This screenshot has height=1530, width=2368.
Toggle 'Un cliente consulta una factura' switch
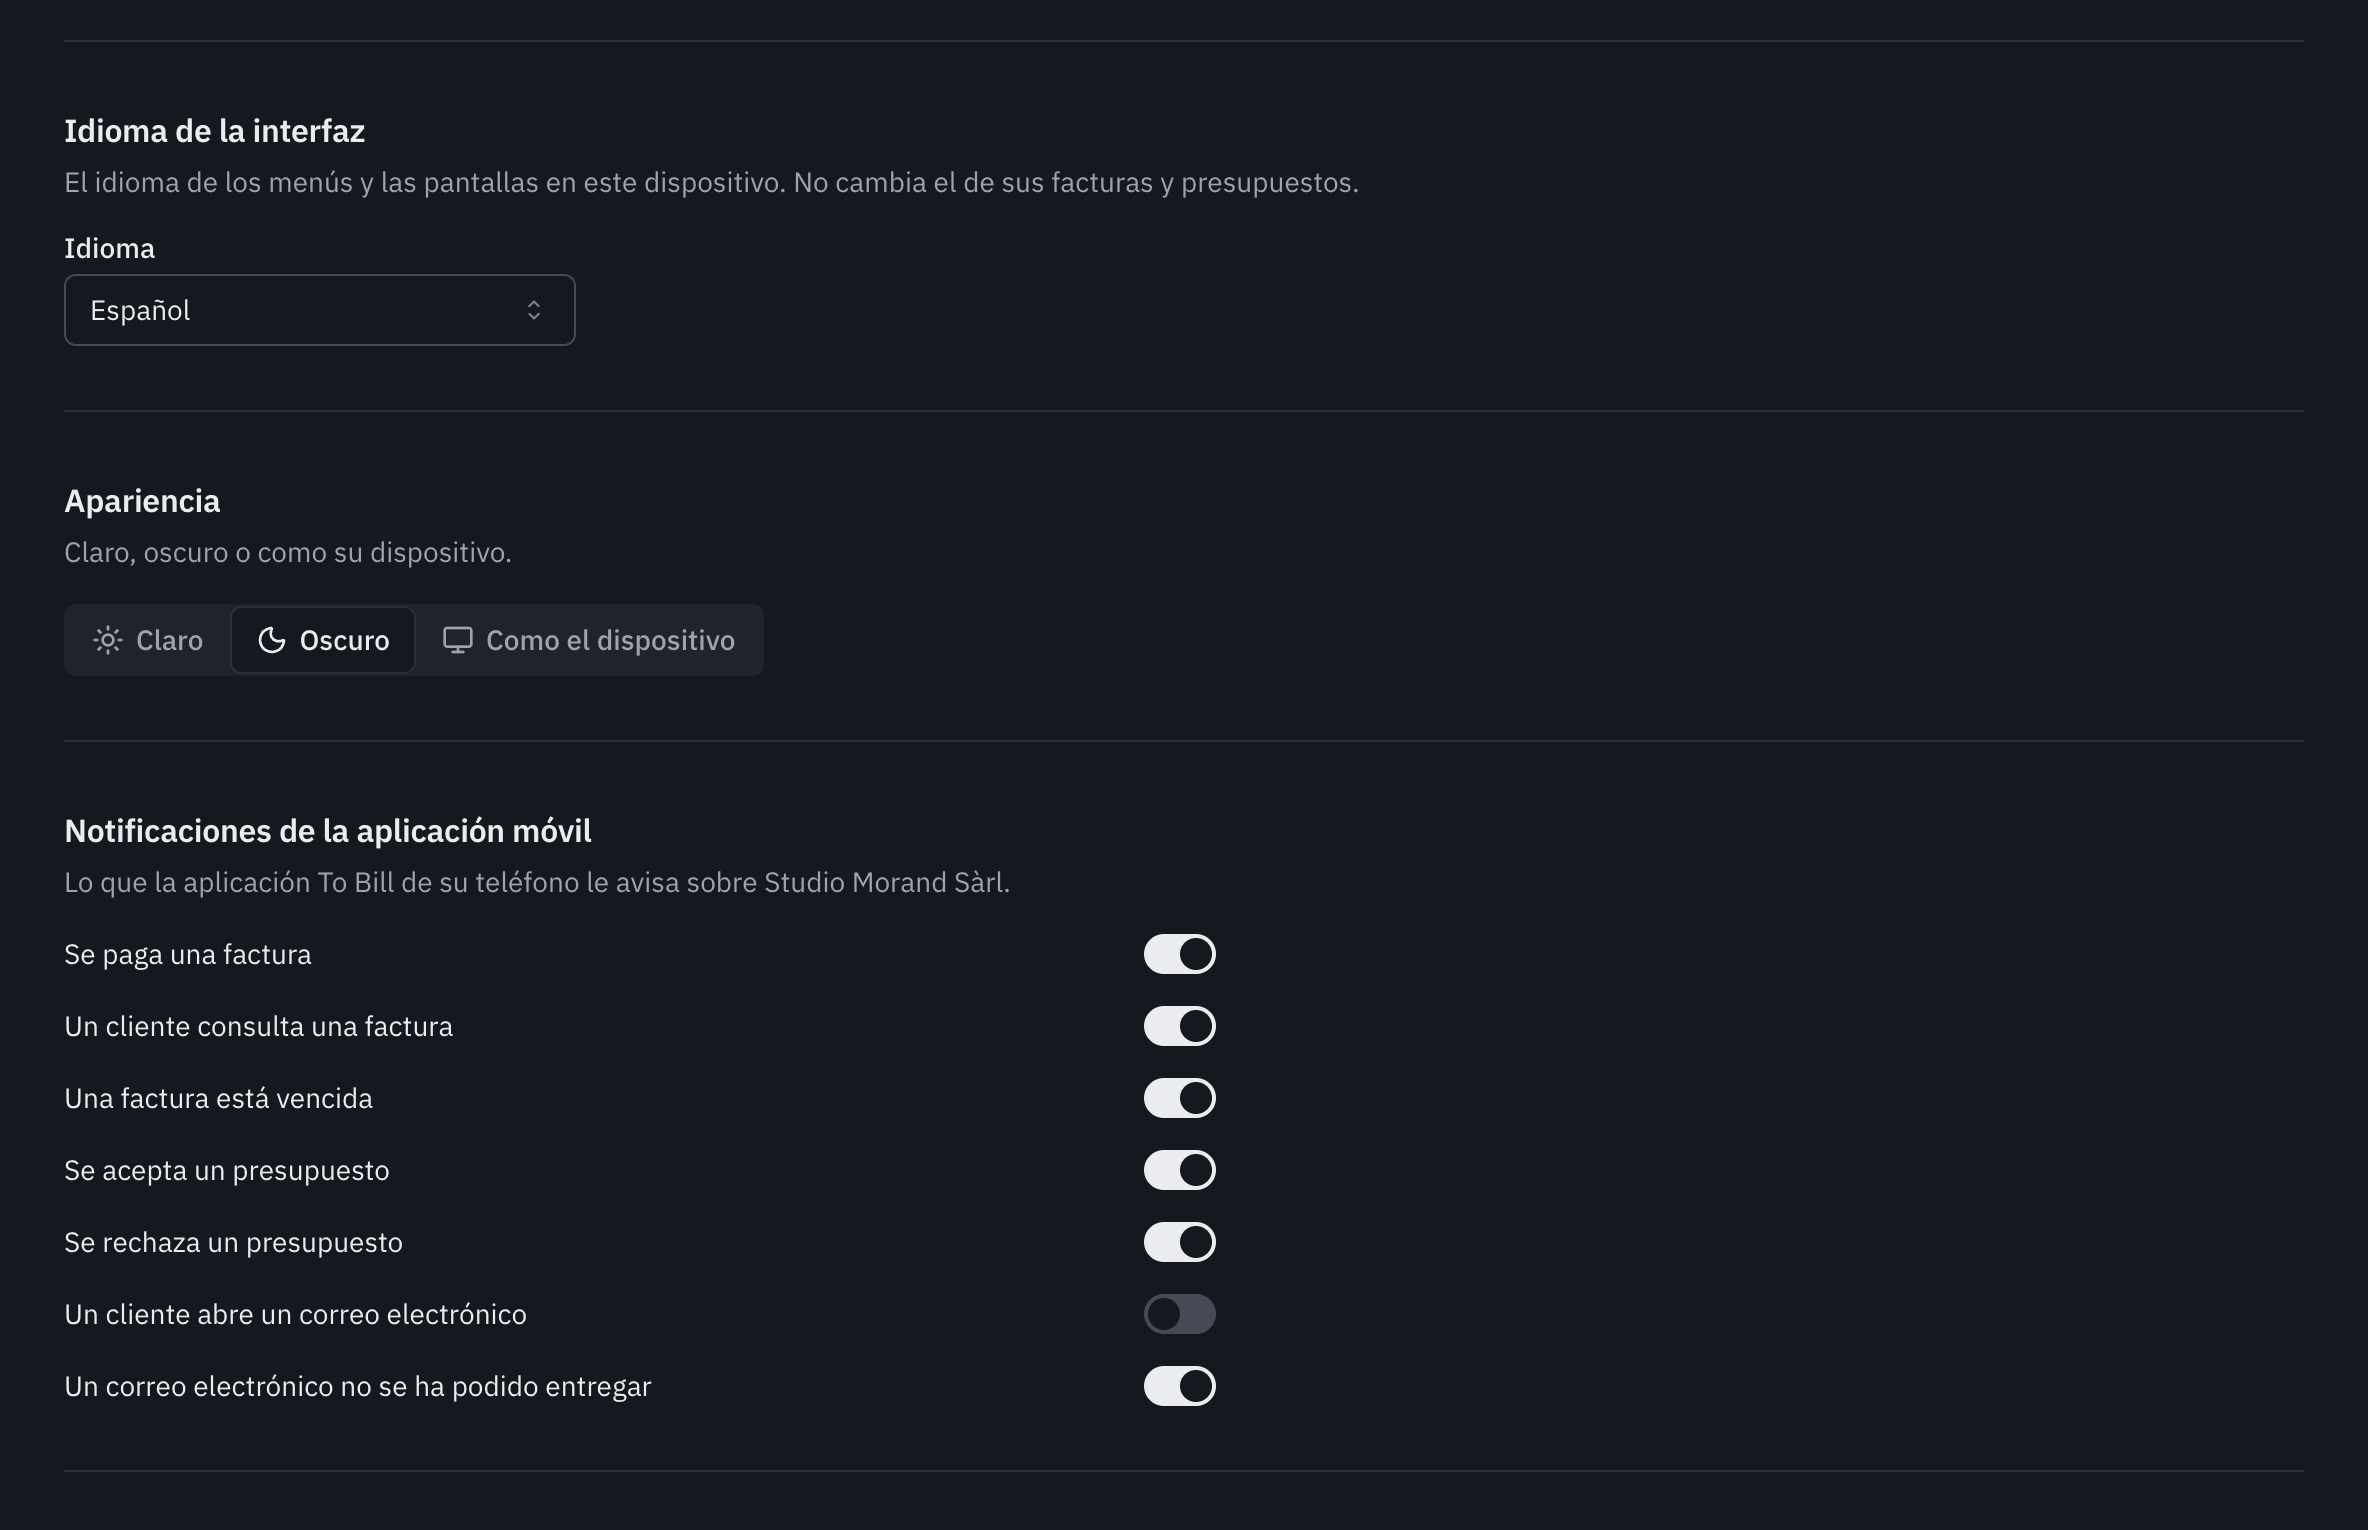[1180, 1026]
